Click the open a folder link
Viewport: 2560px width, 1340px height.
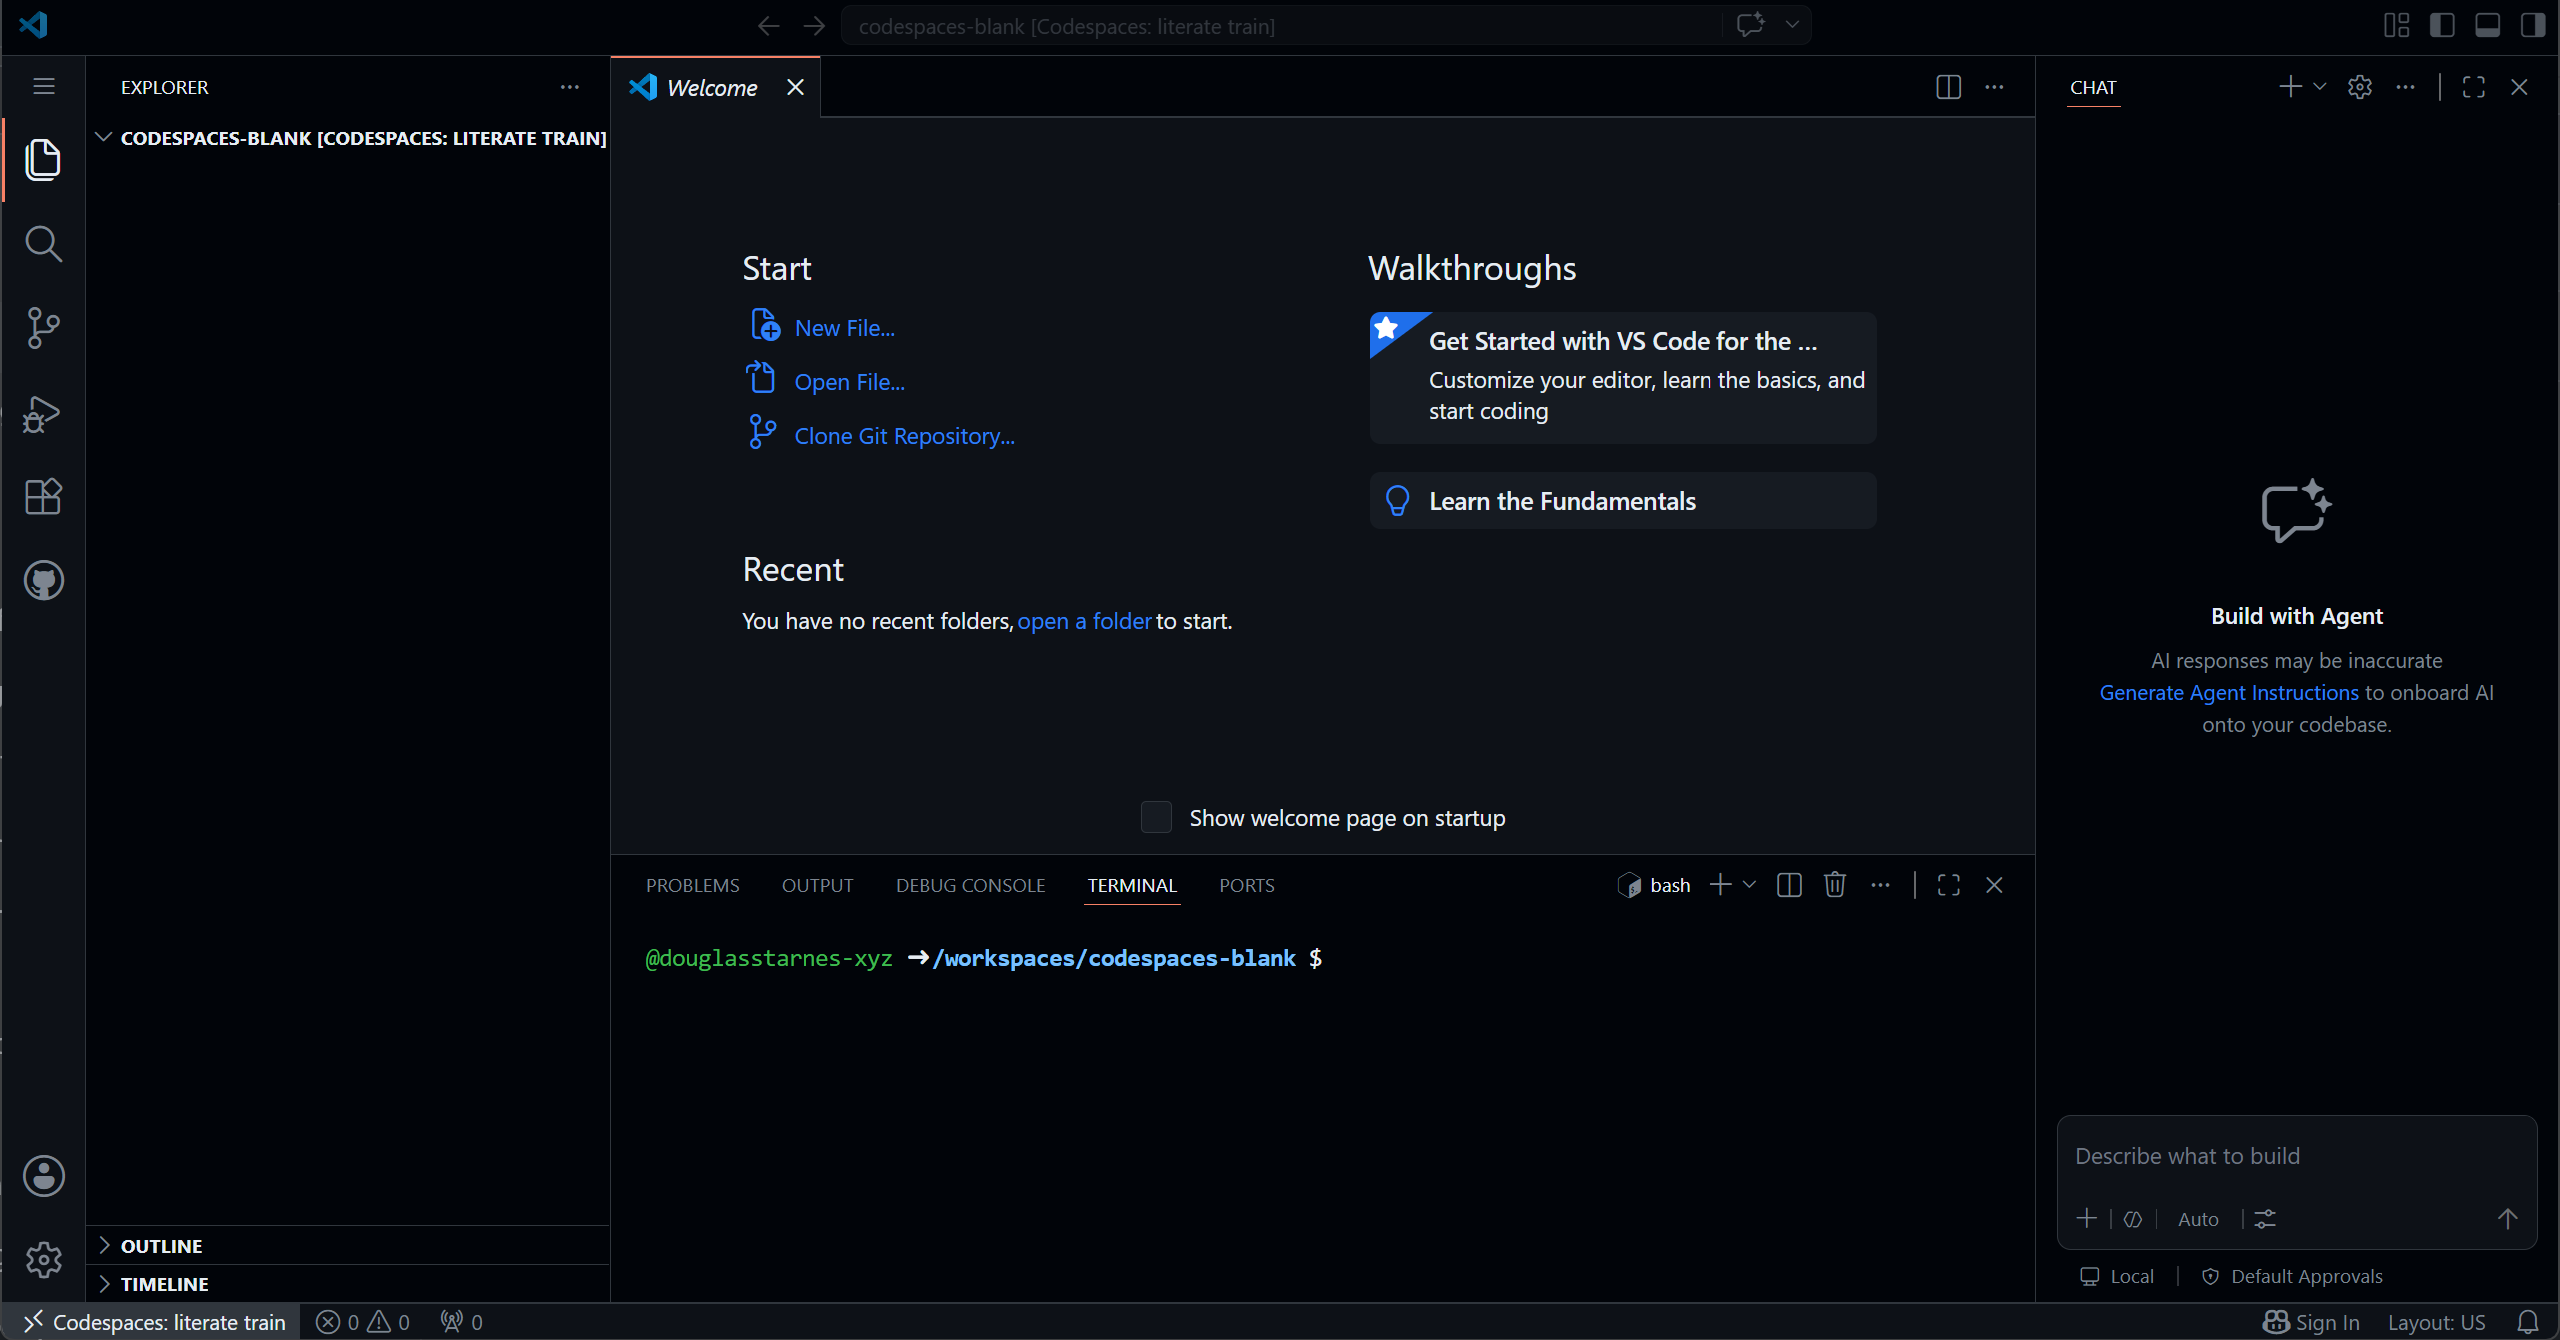pos(1085,621)
